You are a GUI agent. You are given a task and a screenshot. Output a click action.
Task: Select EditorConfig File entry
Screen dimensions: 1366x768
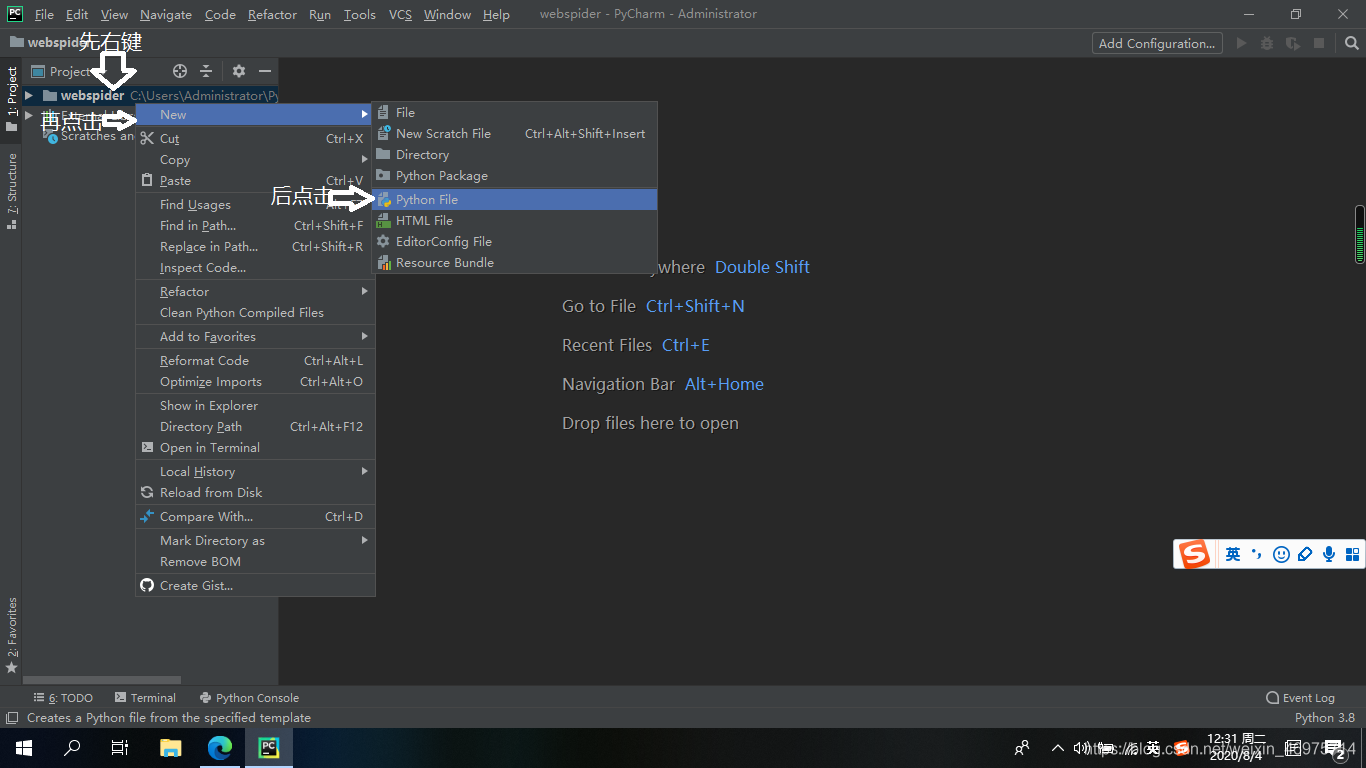[515, 241]
